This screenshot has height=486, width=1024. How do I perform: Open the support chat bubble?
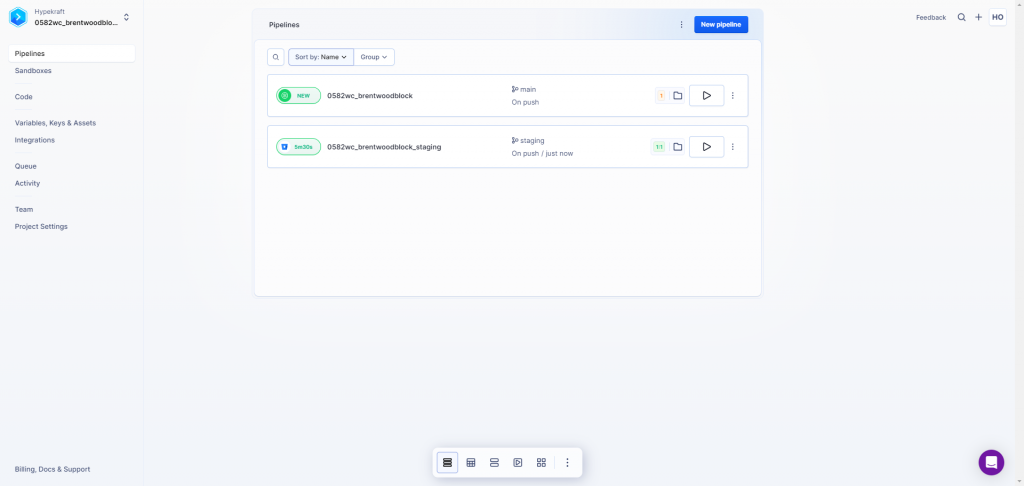(990, 462)
